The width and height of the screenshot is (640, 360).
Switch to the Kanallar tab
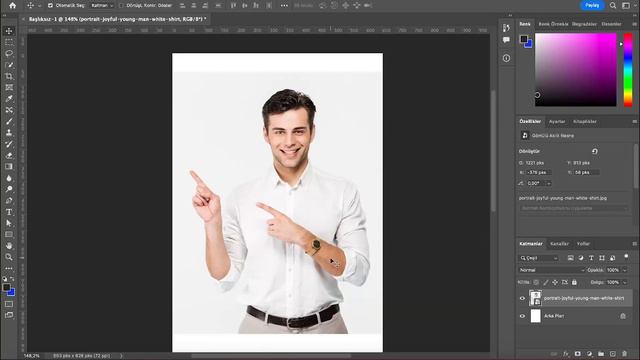[x=559, y=244]
